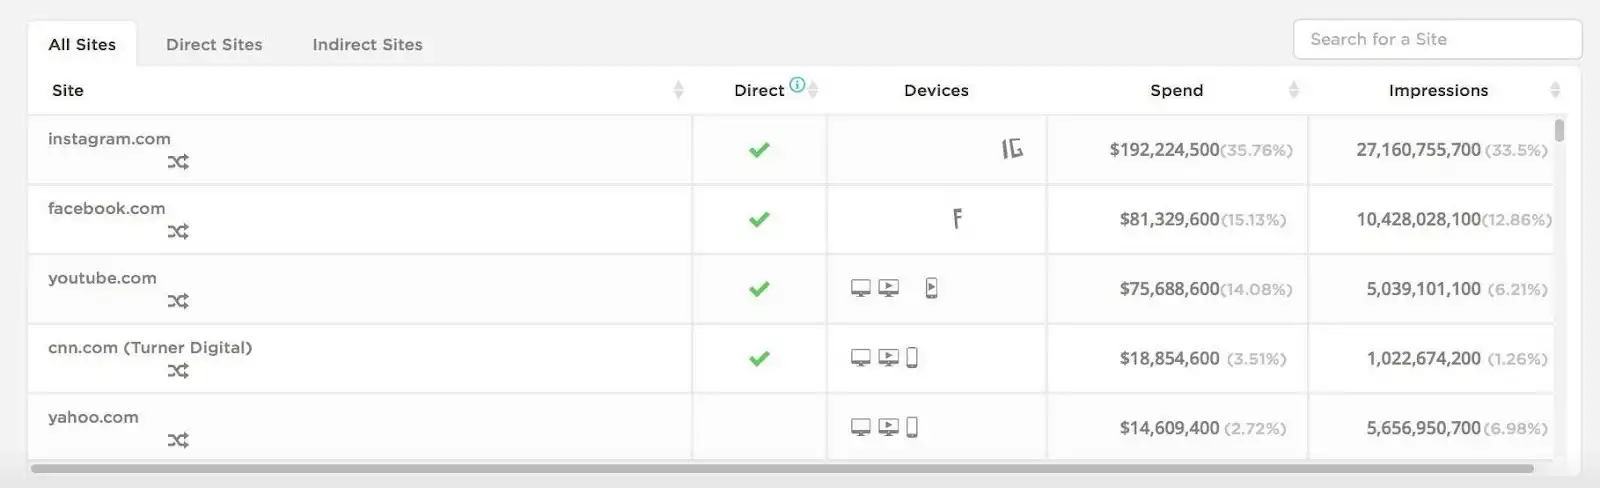Screen dimensions: 1600x488
Task: Click the shuffle icon under cnn.com
Action: coord(178,371)
